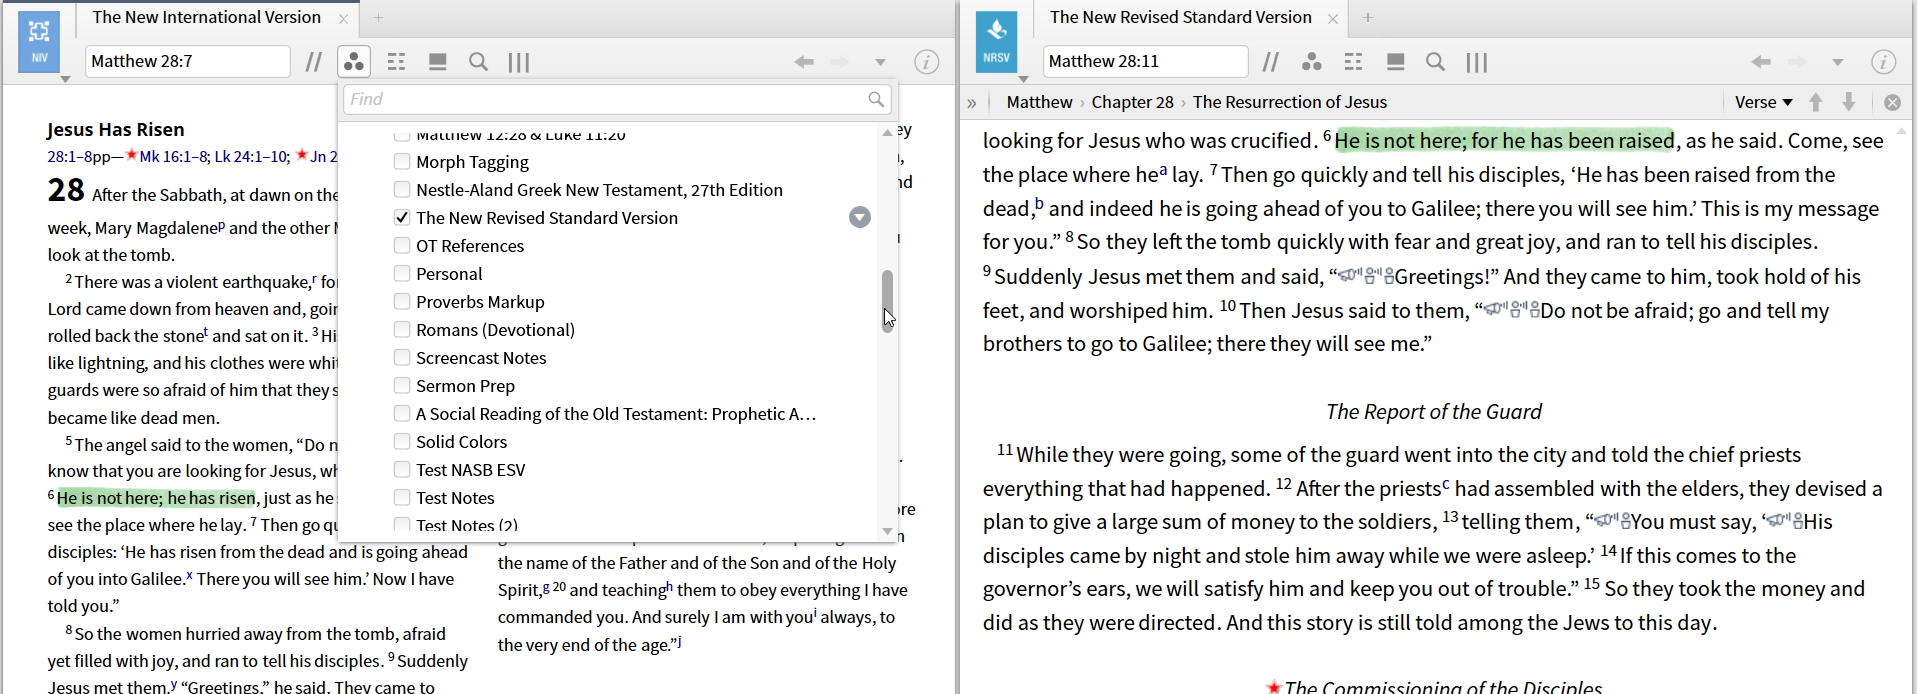Open multiview icon in NRSV panel
The width and height of the screenshot is (1917, 694).
click(x=1395, y=62)
